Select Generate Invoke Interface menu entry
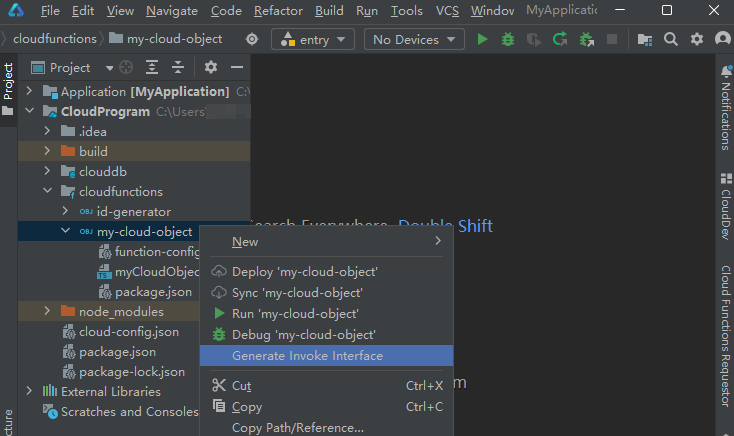 click(x=307, y=356)
